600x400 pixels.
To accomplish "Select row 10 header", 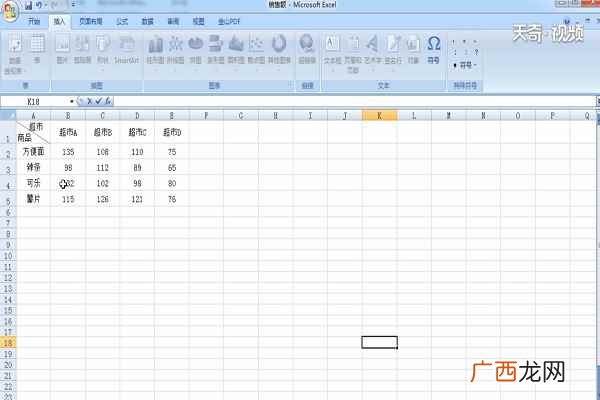I will 8,255.
